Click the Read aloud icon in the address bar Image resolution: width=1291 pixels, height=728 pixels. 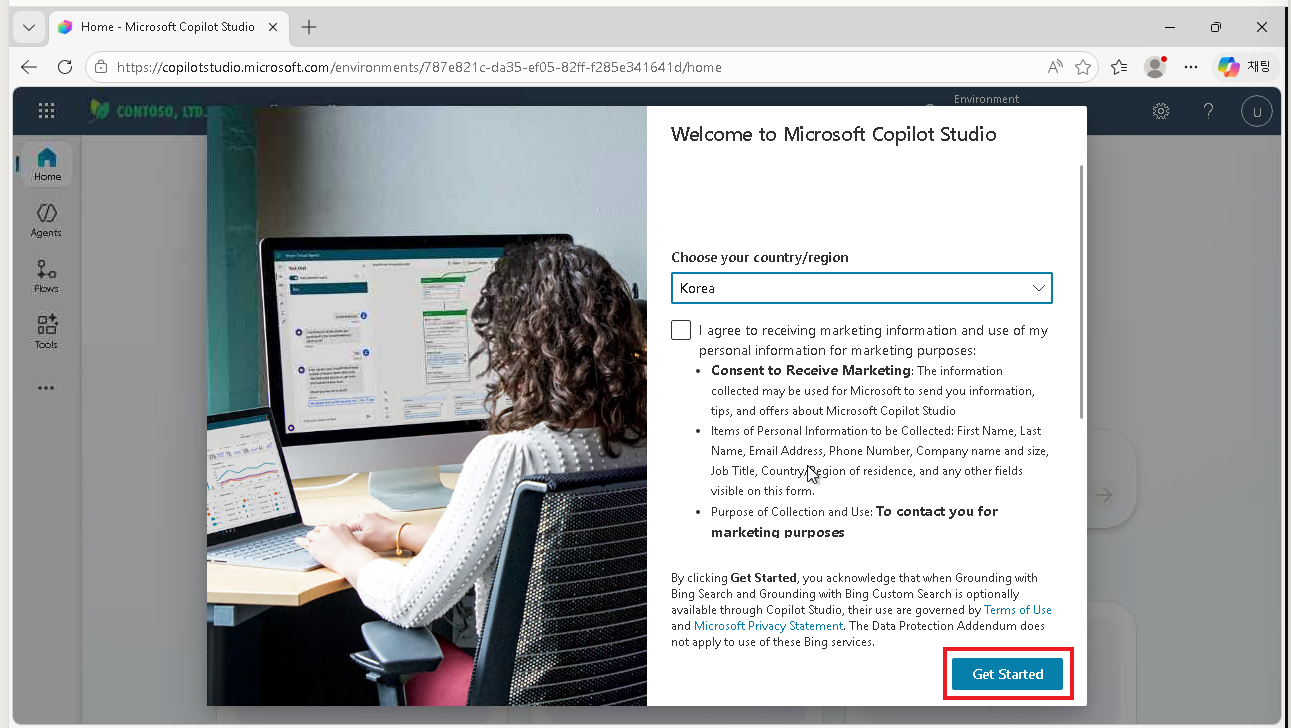1055,67
